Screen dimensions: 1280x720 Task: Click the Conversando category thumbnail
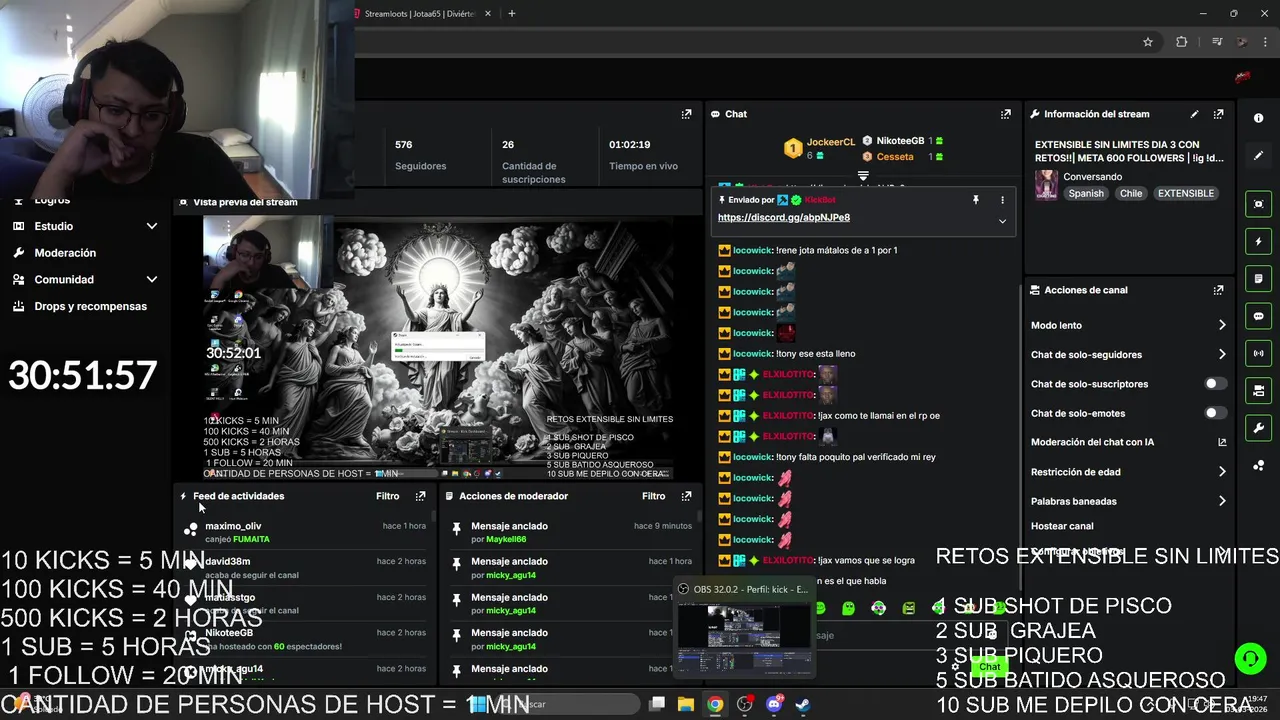pos(1046,185)
